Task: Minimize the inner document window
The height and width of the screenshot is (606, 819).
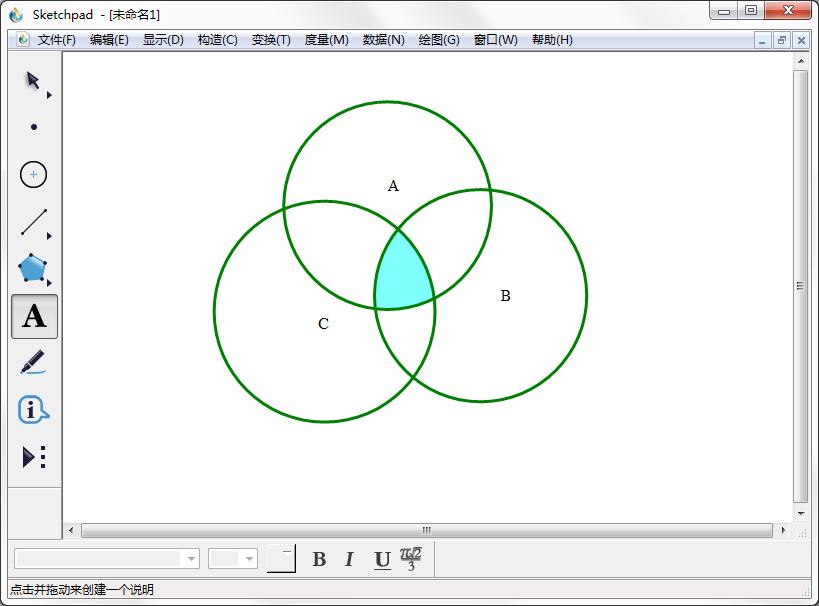Action: pyautogui.click(x=762, y=40)
